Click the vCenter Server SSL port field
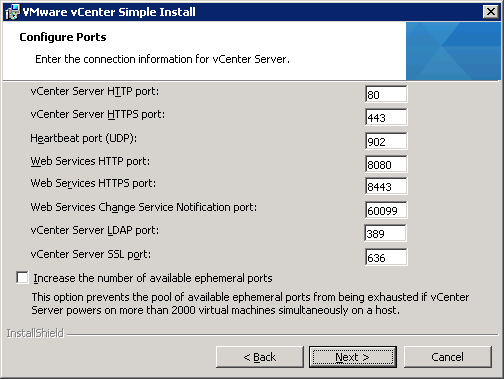The image size is (504, 379). click(386, 257)
